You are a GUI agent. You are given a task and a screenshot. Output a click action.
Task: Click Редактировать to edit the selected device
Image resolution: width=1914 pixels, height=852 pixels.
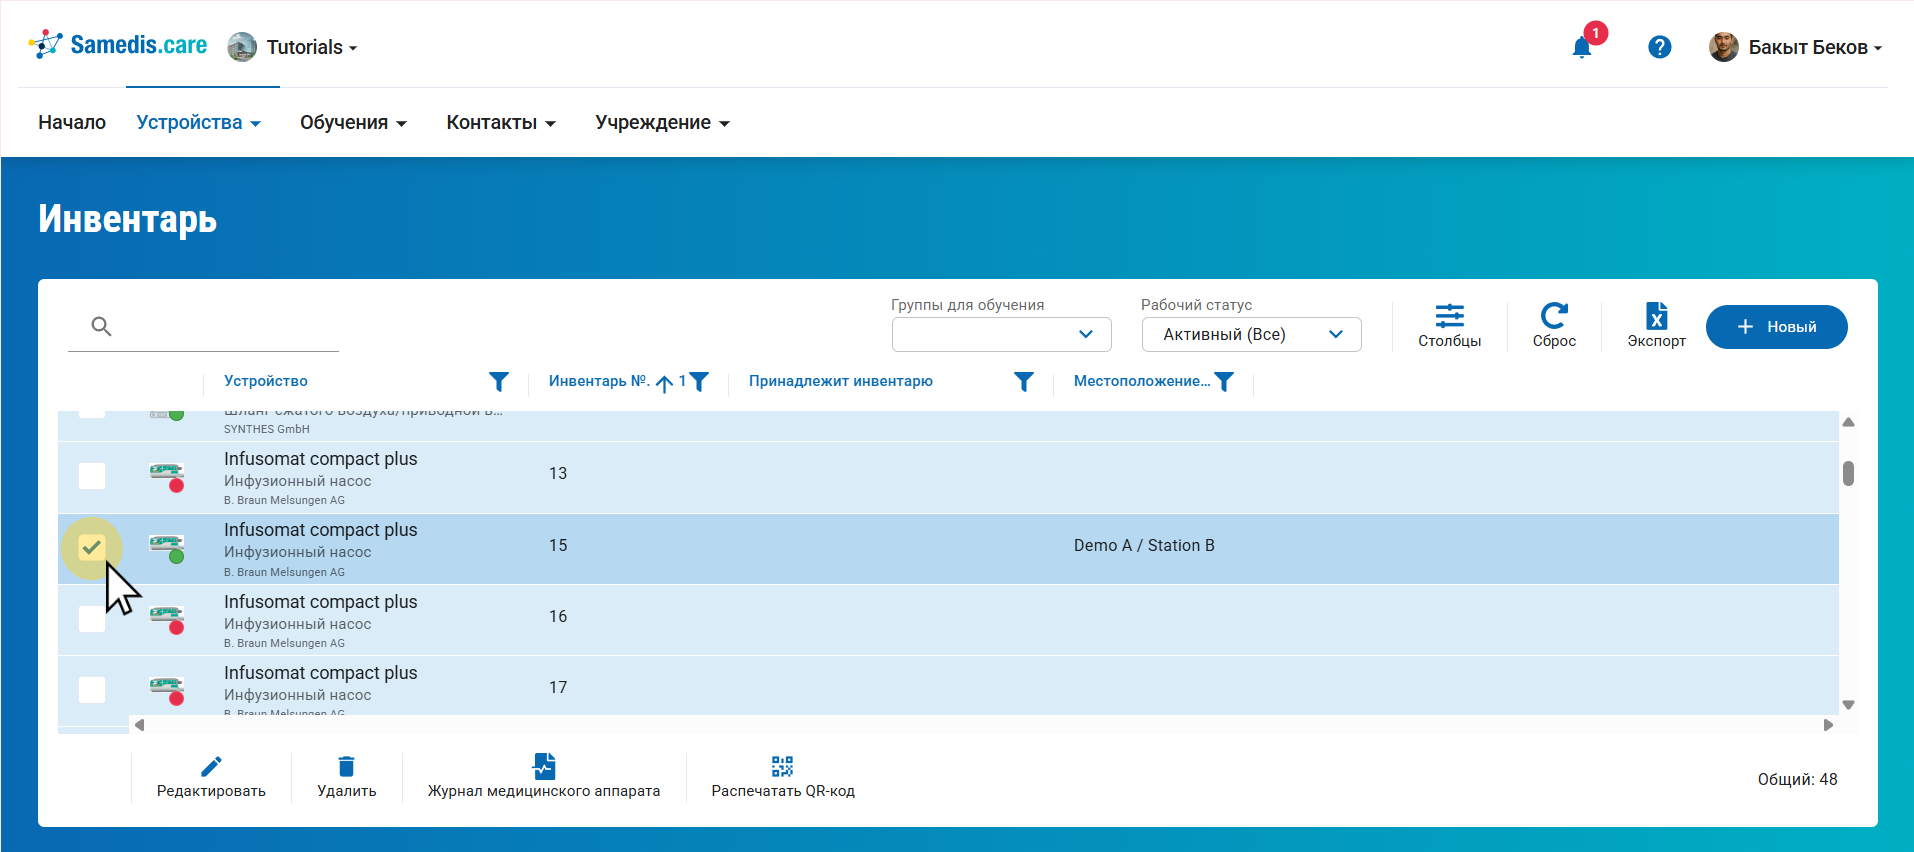point(211,777)
